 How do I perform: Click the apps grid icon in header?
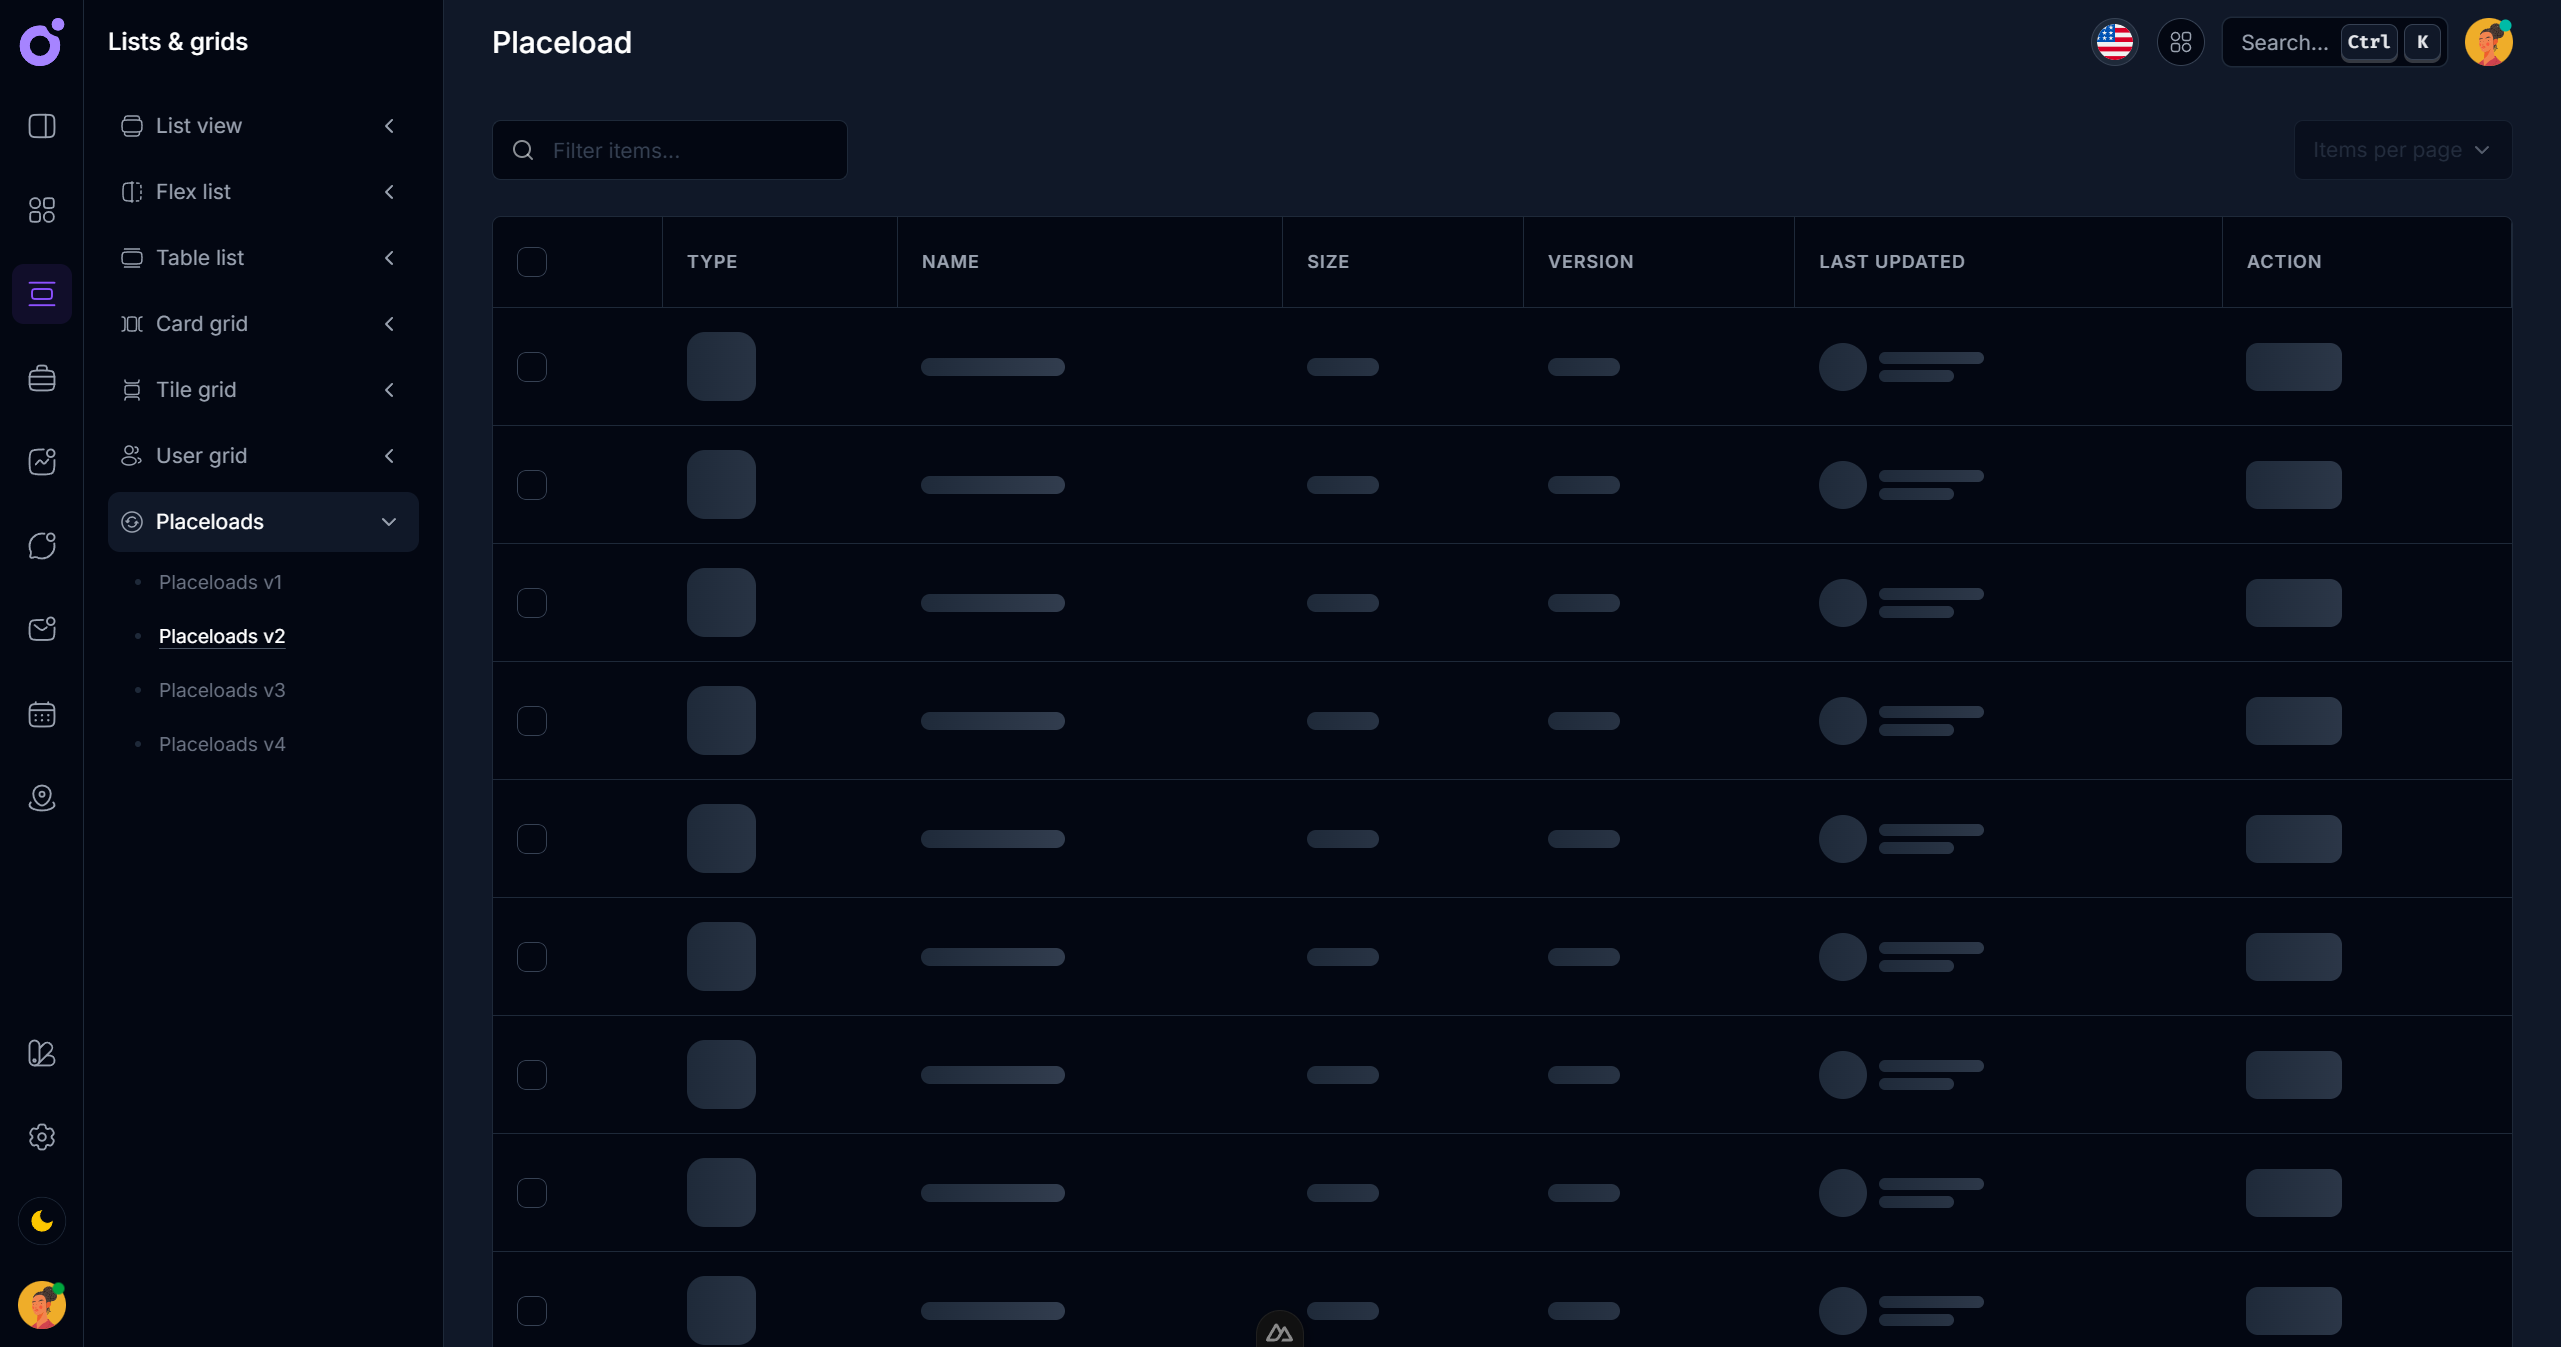(x=2180, y=42)
